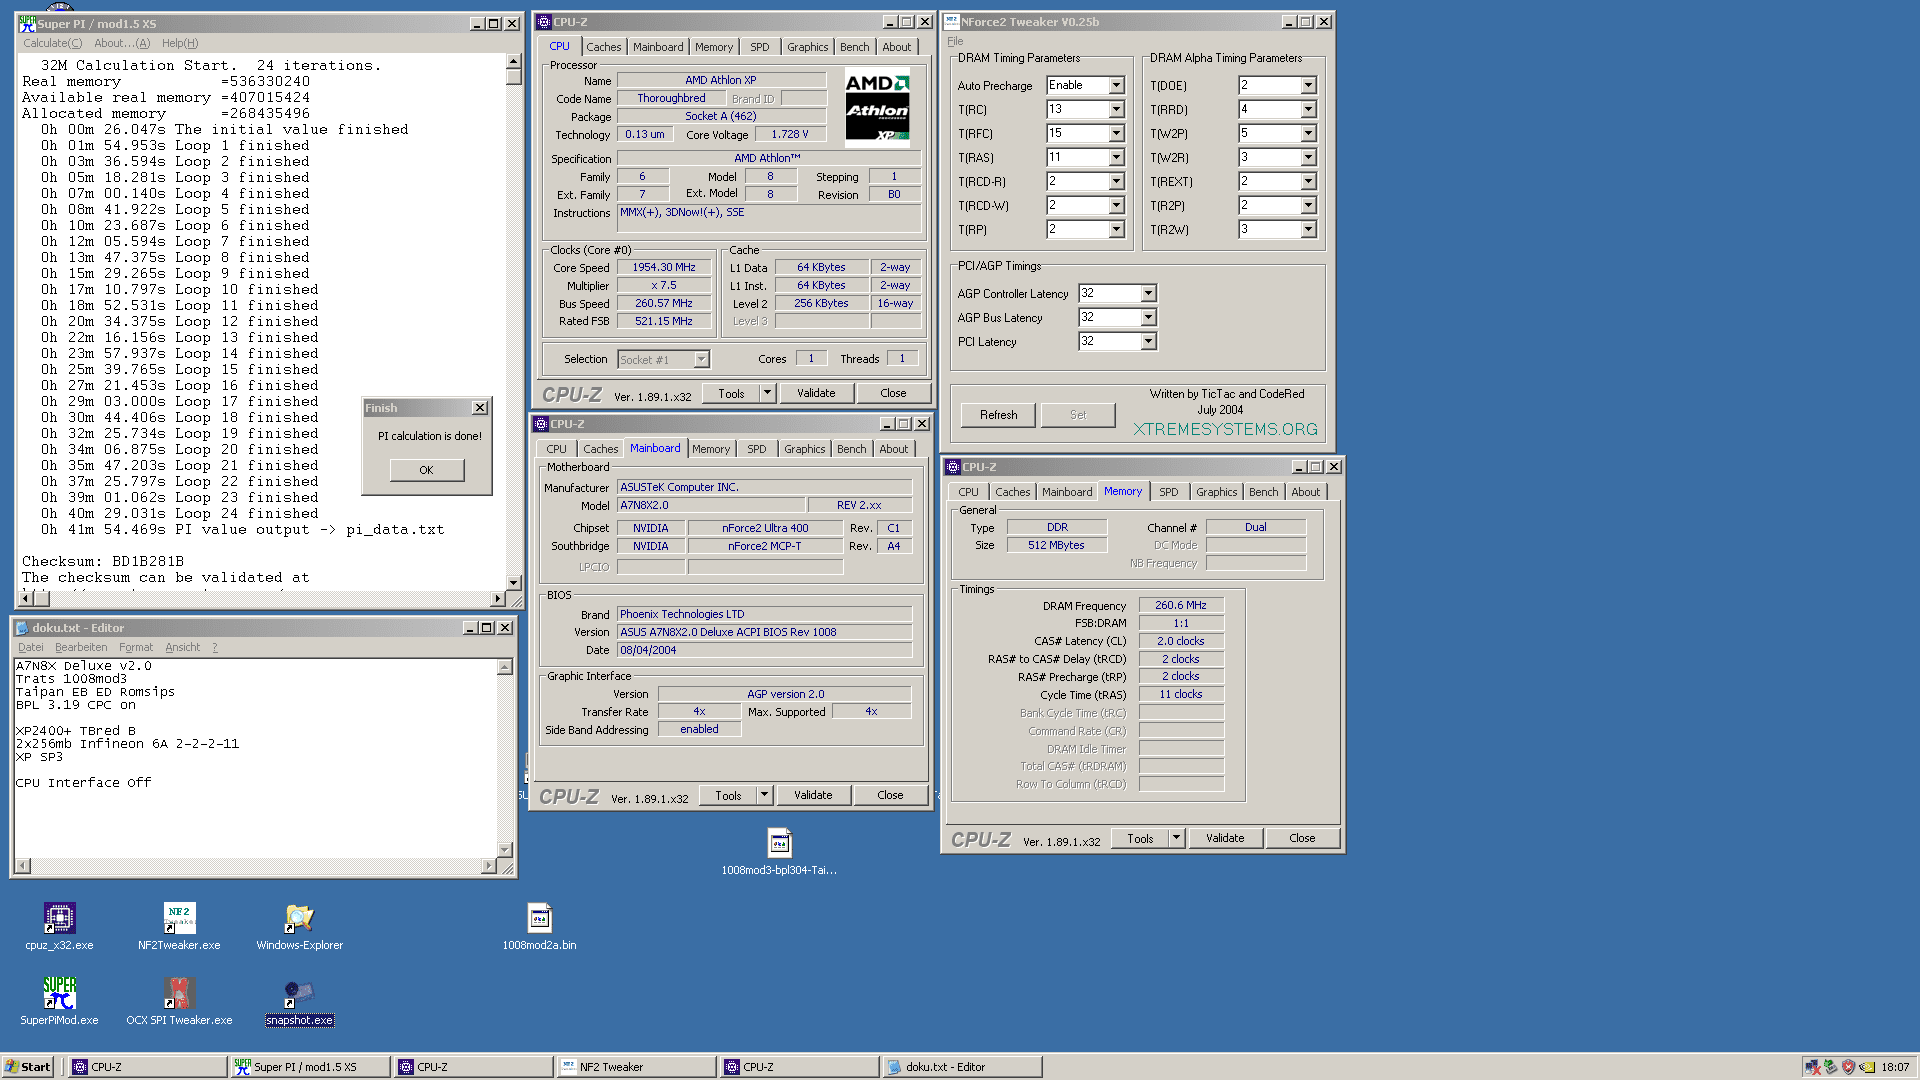Open the About menu in Super PI
The width and height of the screenshot is (1920, 1080).
[122, 43]
